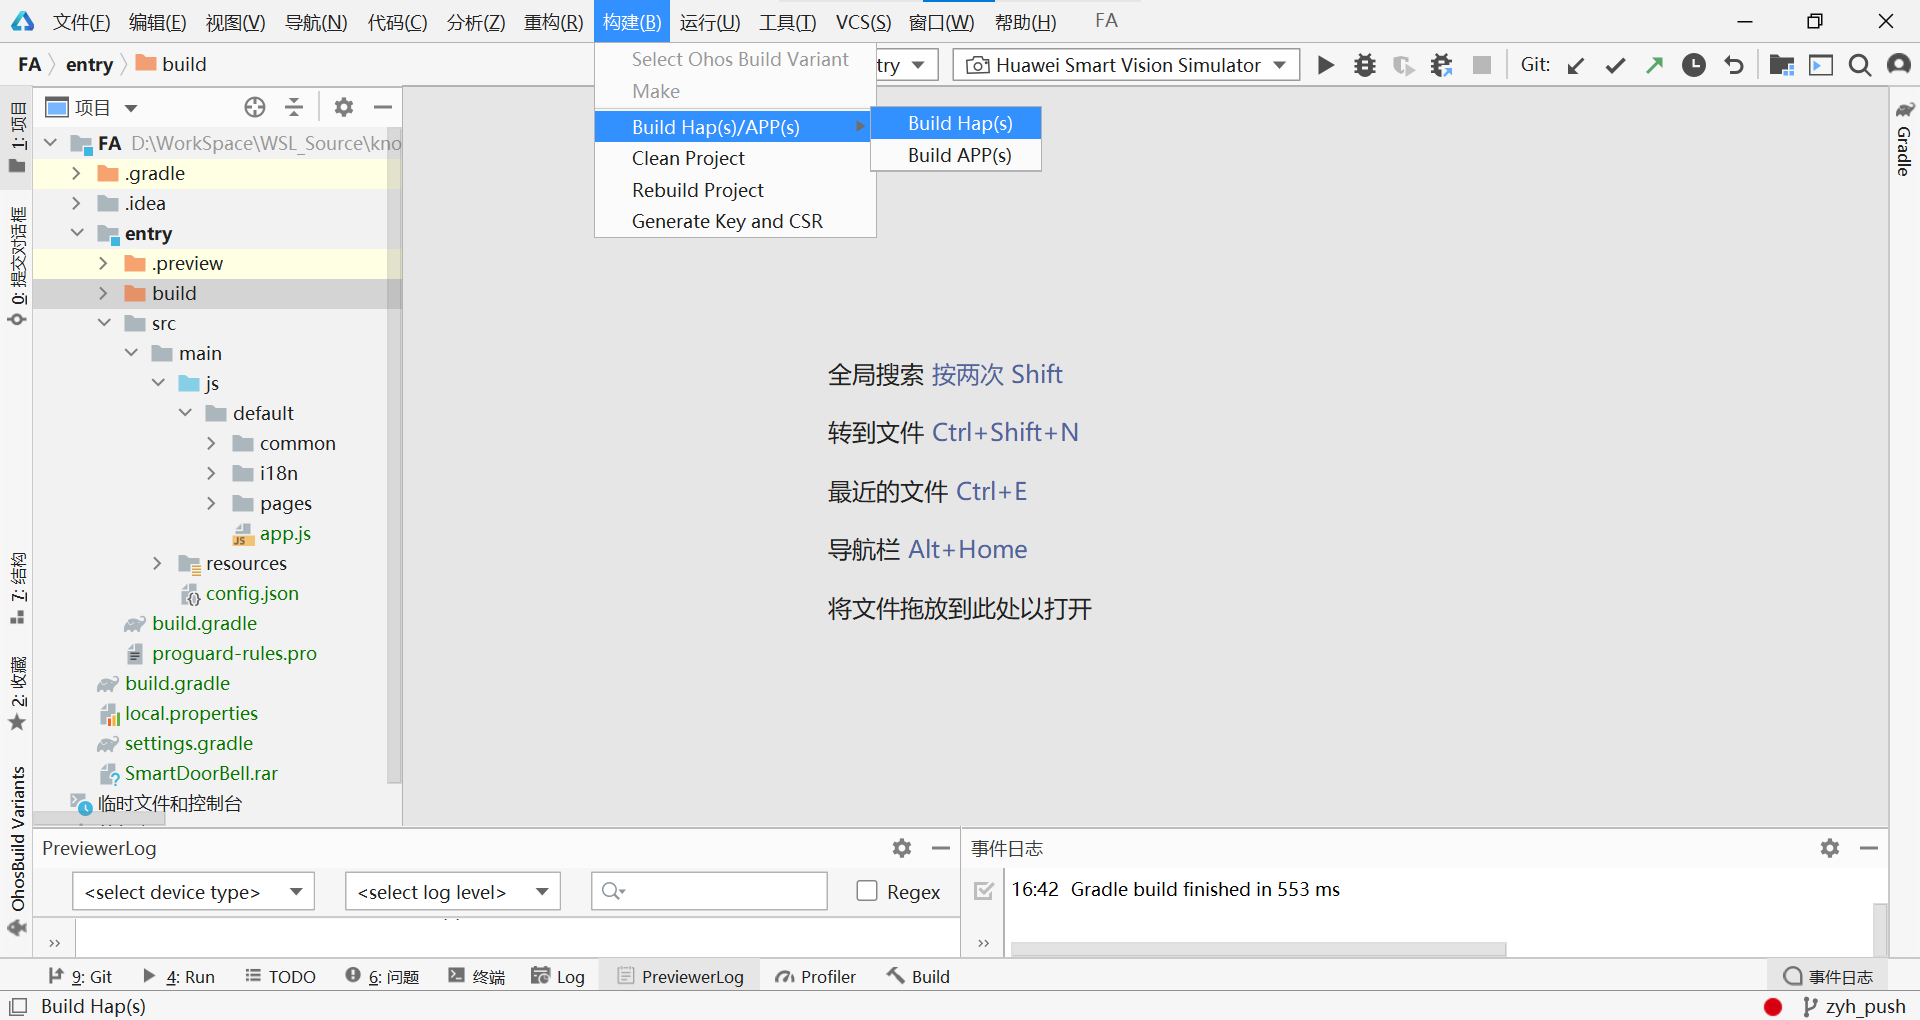Click the search magnifier icon in toolbar
The image size is (1920, 1020).
(x=1859, y=65)
